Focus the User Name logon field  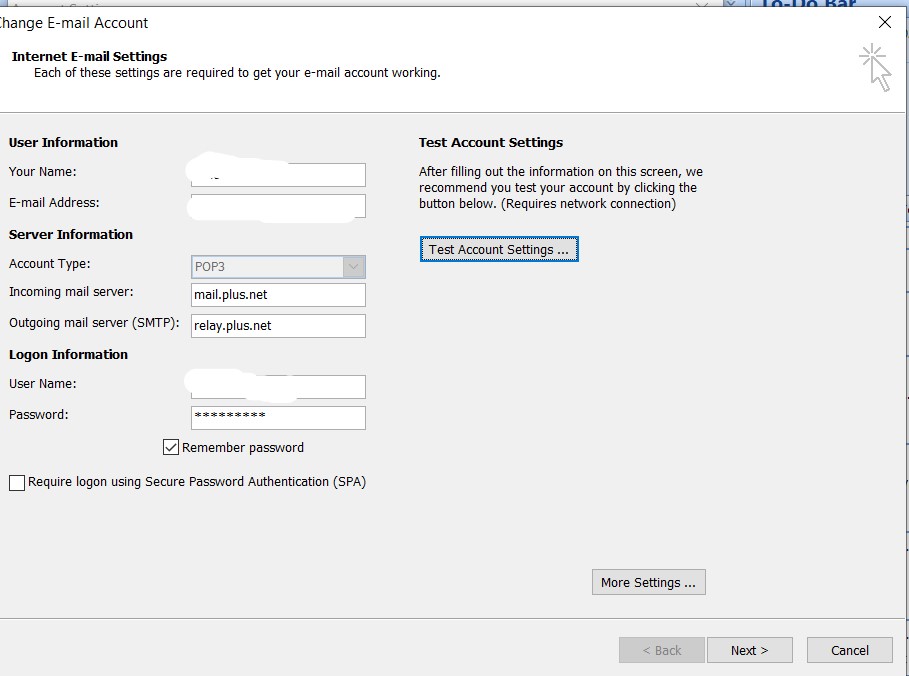tap(278, 387)
